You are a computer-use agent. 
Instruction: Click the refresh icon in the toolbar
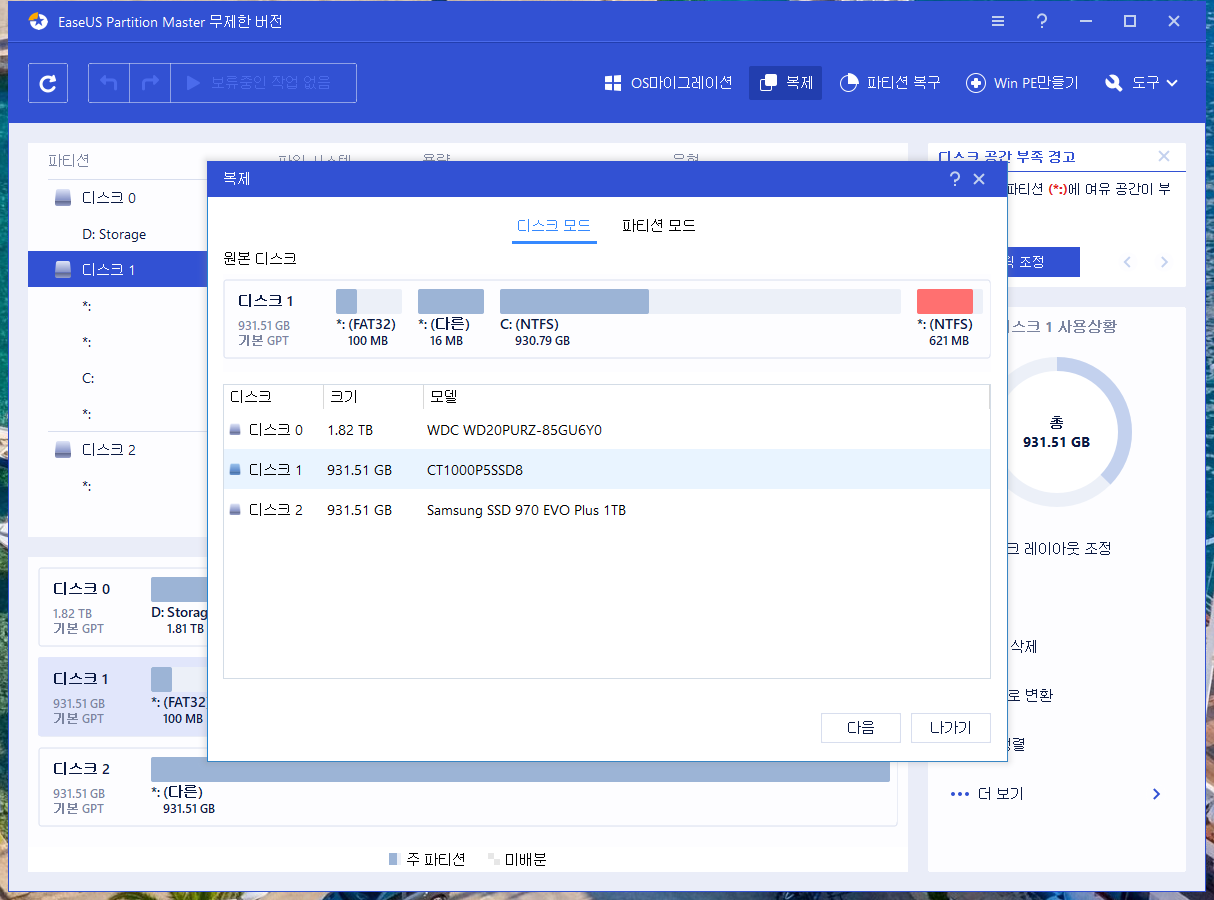pos(48,83)
